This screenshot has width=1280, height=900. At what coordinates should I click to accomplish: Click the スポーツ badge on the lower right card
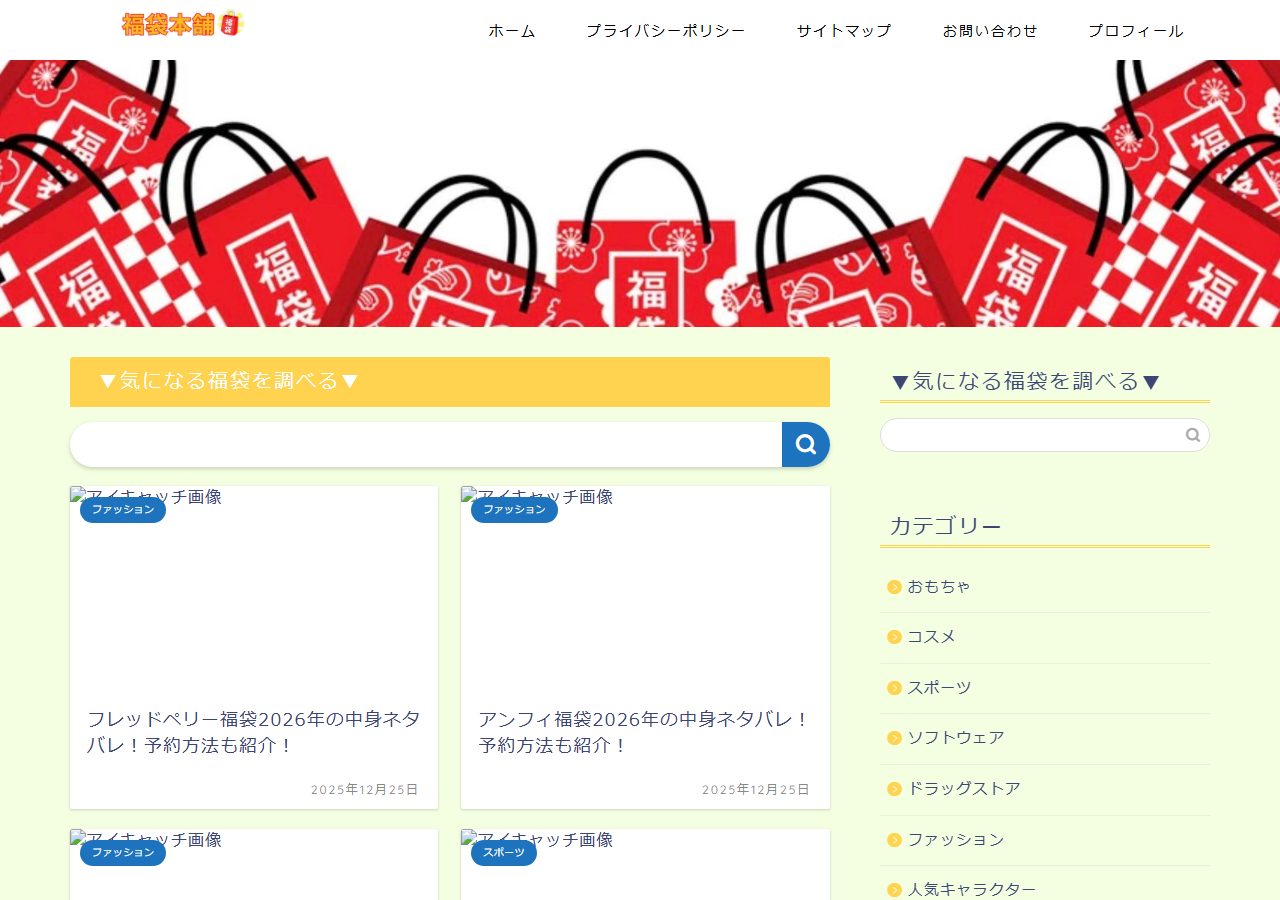point(504,852)
